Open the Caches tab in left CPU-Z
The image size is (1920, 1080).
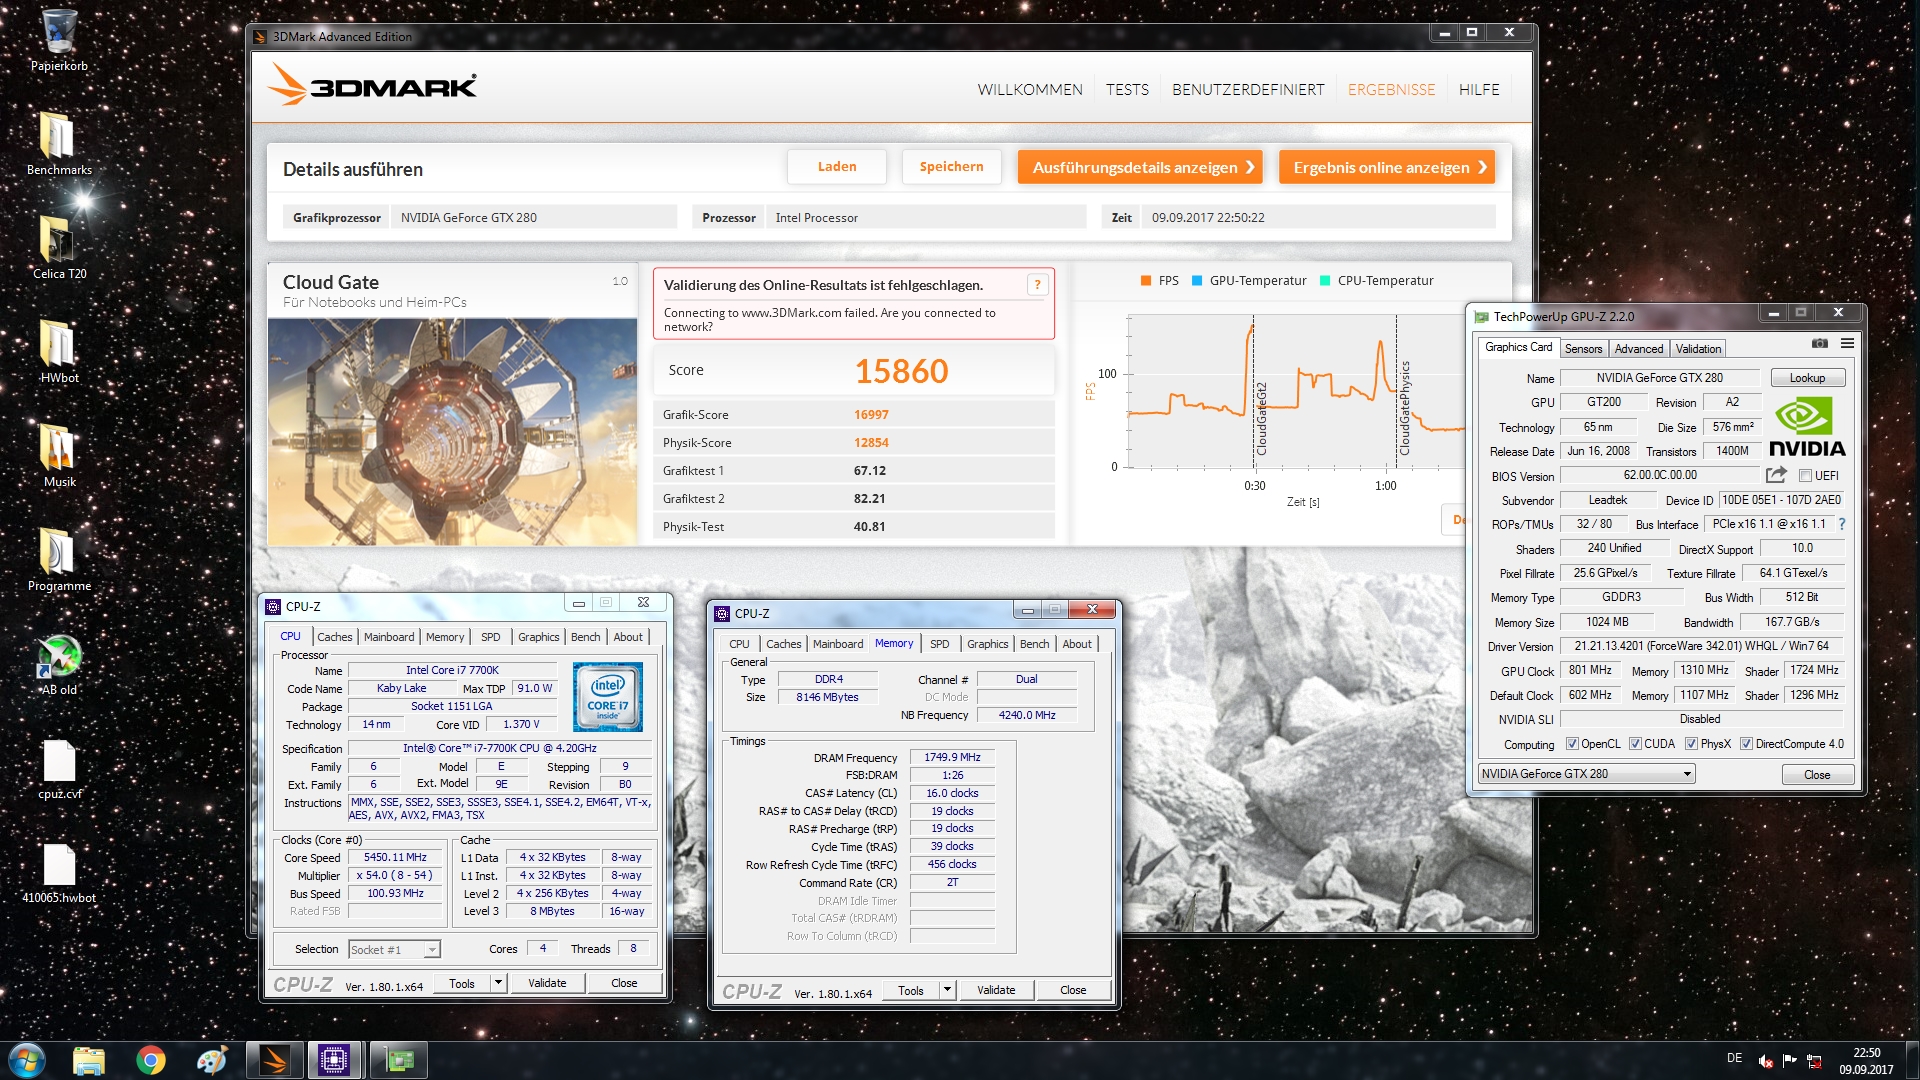point(334,637)
